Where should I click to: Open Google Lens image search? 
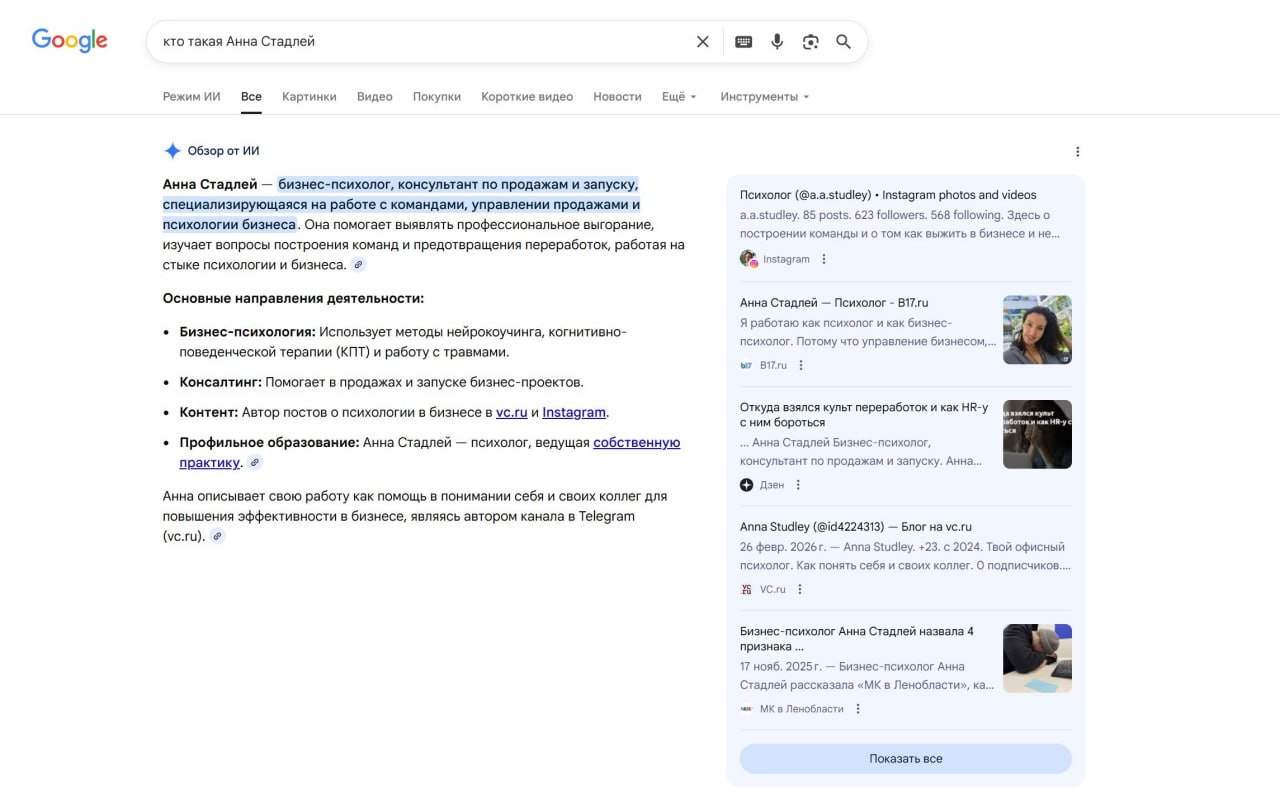tap(810, 42)
